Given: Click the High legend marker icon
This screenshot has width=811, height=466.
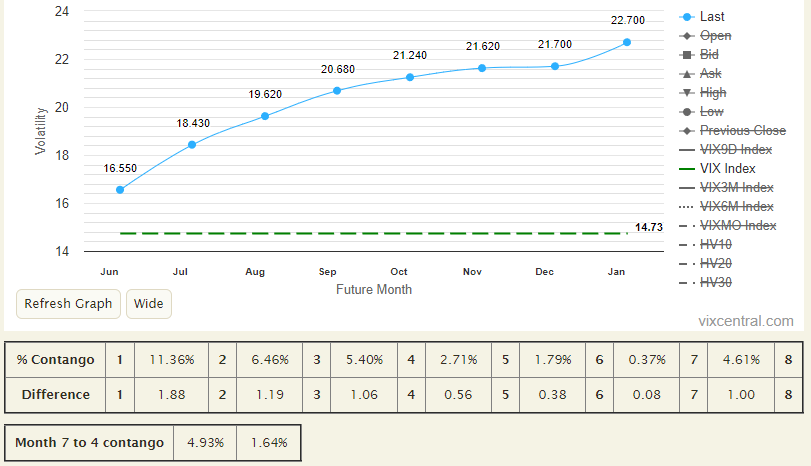Looking at the screenshot, I should [686, 93].
